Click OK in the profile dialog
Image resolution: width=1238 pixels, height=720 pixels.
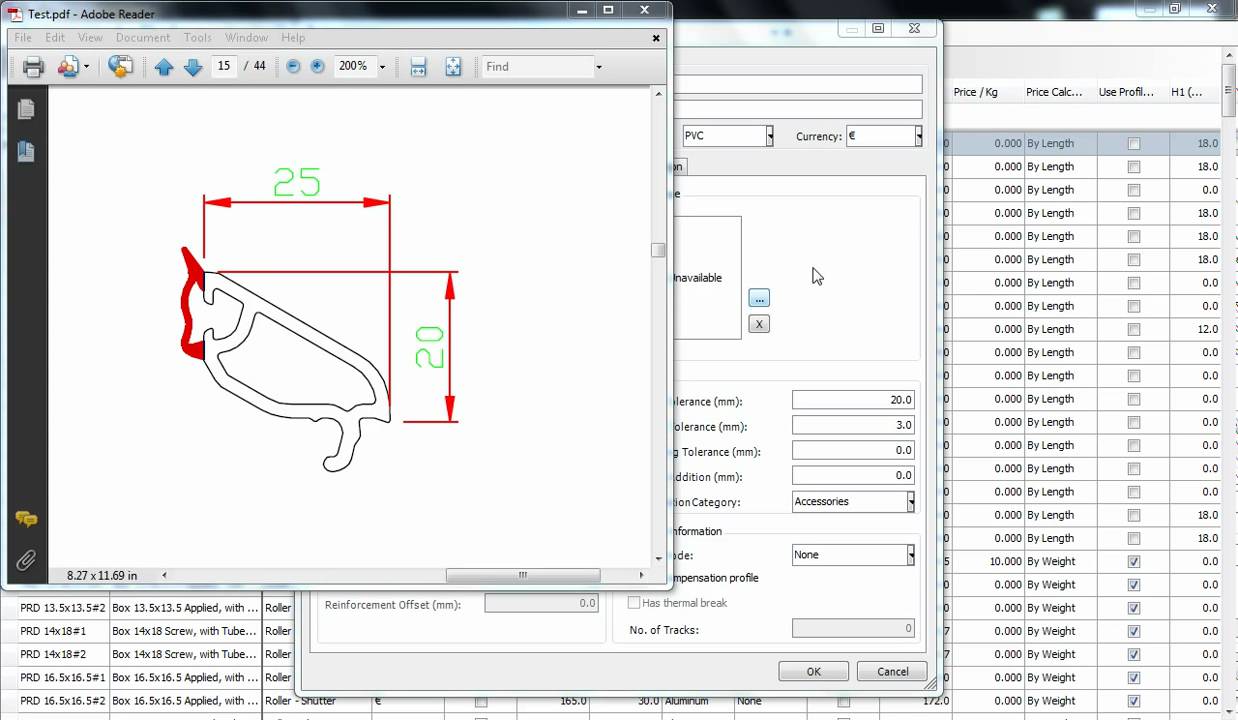[813, 672]
